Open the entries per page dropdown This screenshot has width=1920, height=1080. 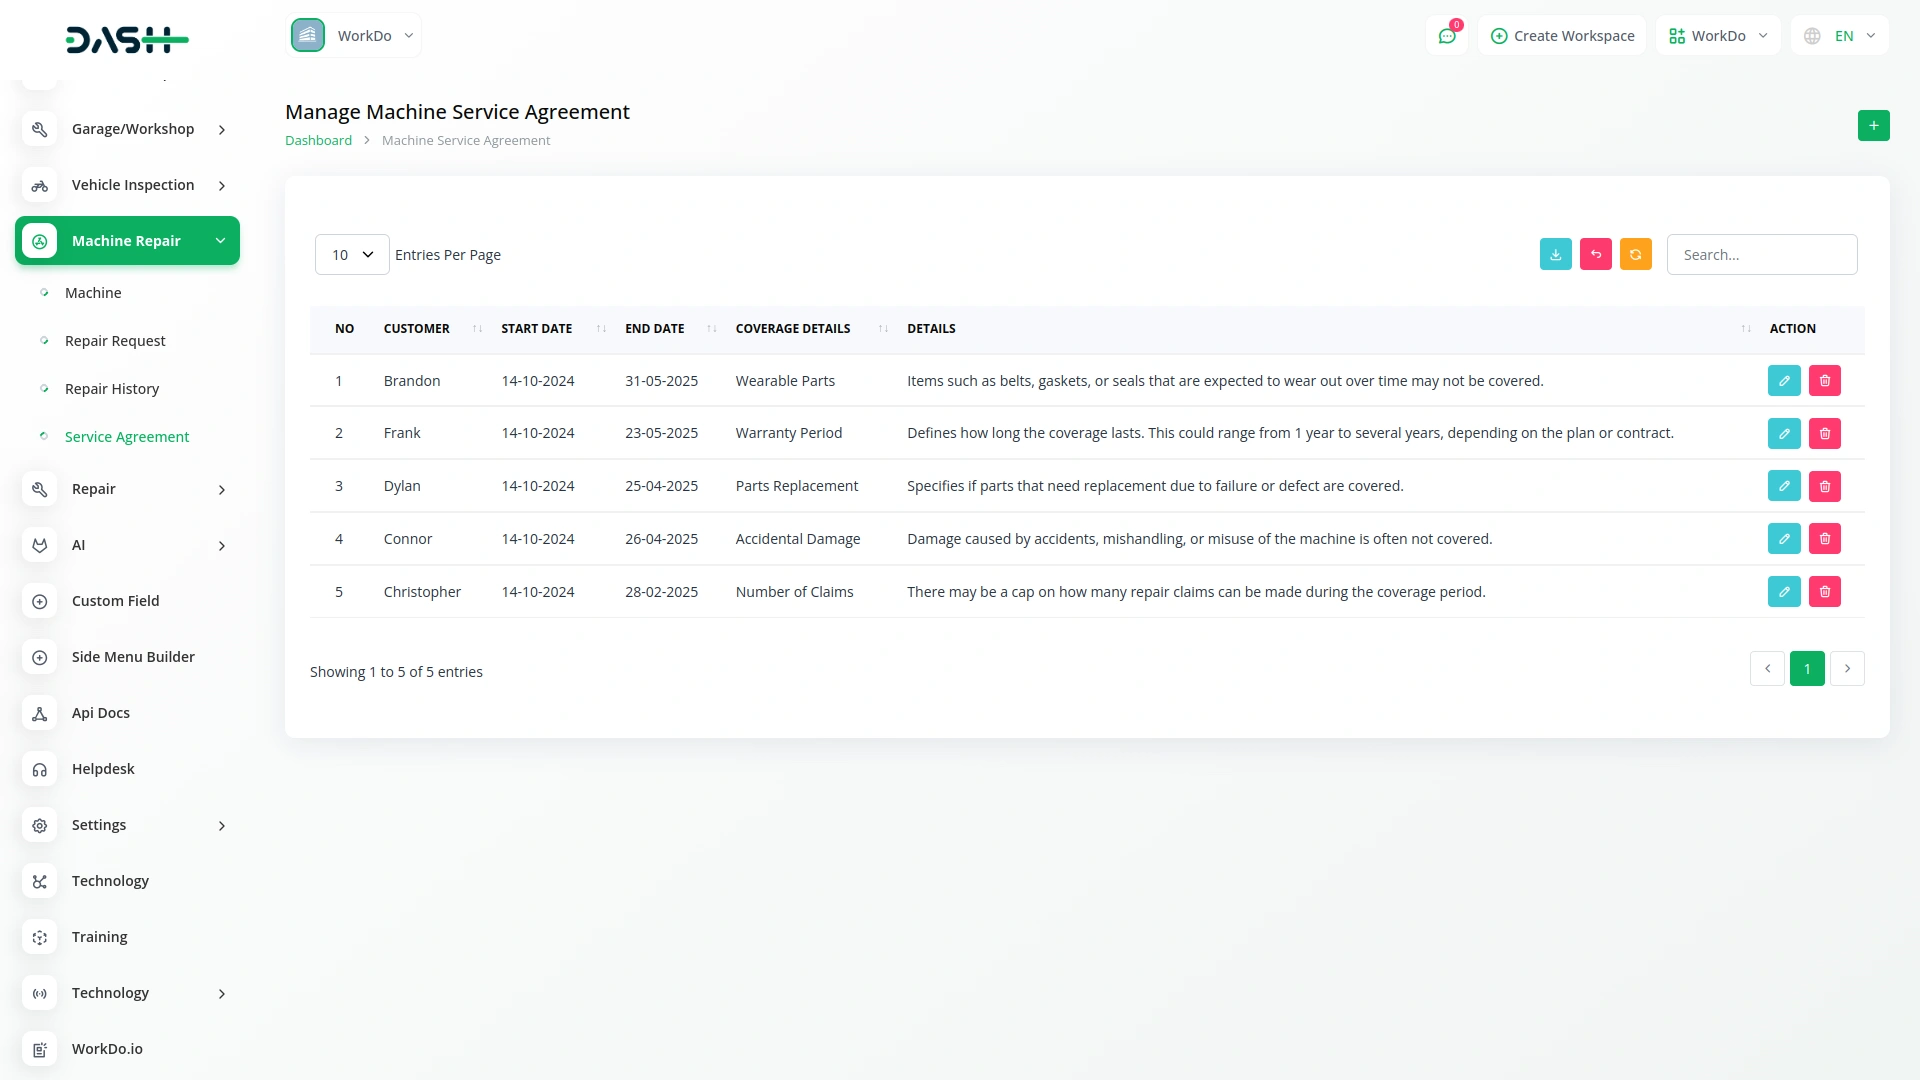[x=352, y=255]
